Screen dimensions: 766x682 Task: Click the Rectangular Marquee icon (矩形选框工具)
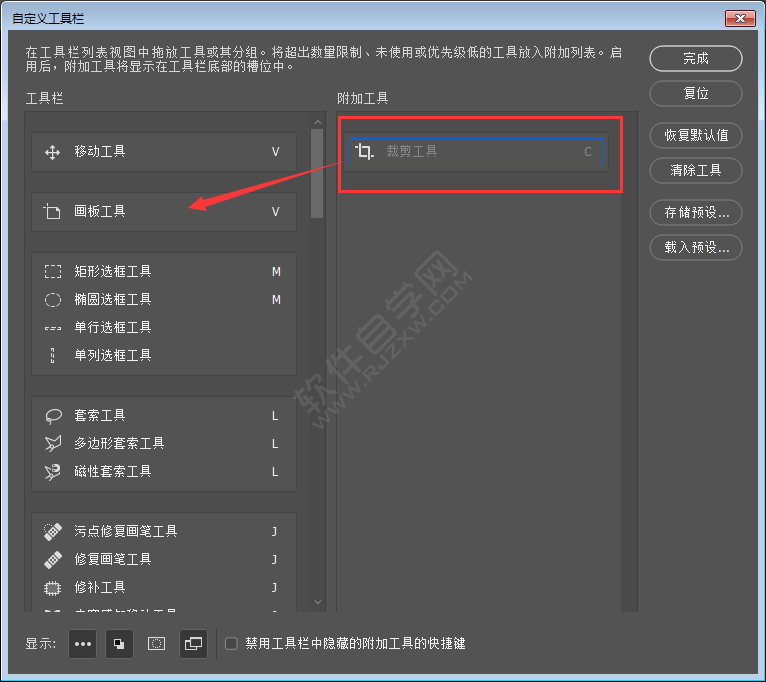coord(53,272)
